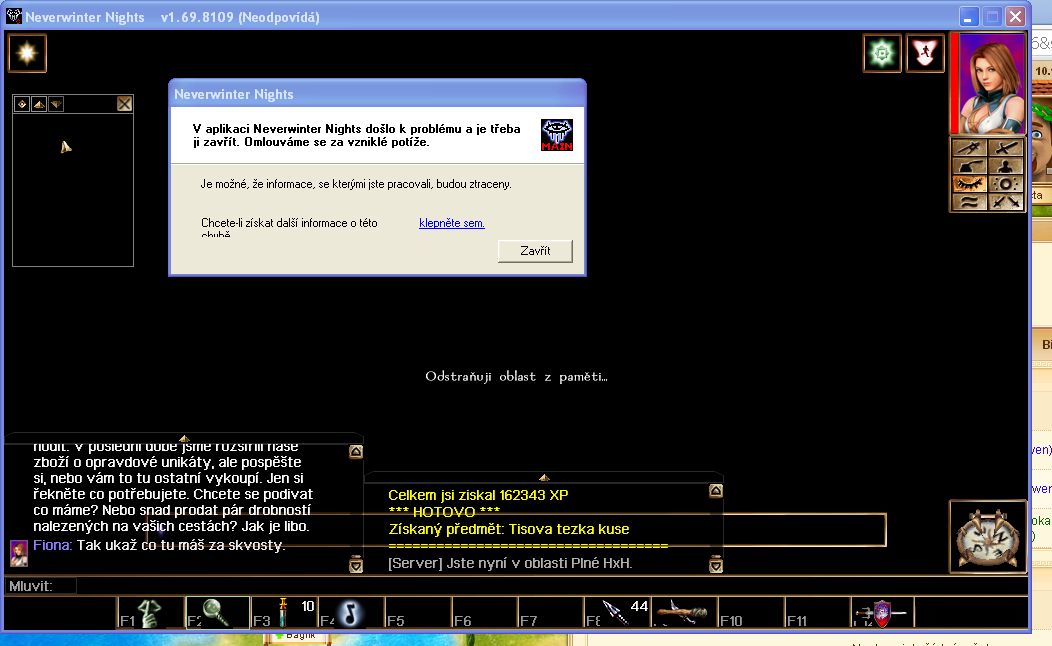Image resolution: width=1052 pixels, height=646 pixels.
Task: Click the Neverwinter Nights window title icon
Action: 13,16
